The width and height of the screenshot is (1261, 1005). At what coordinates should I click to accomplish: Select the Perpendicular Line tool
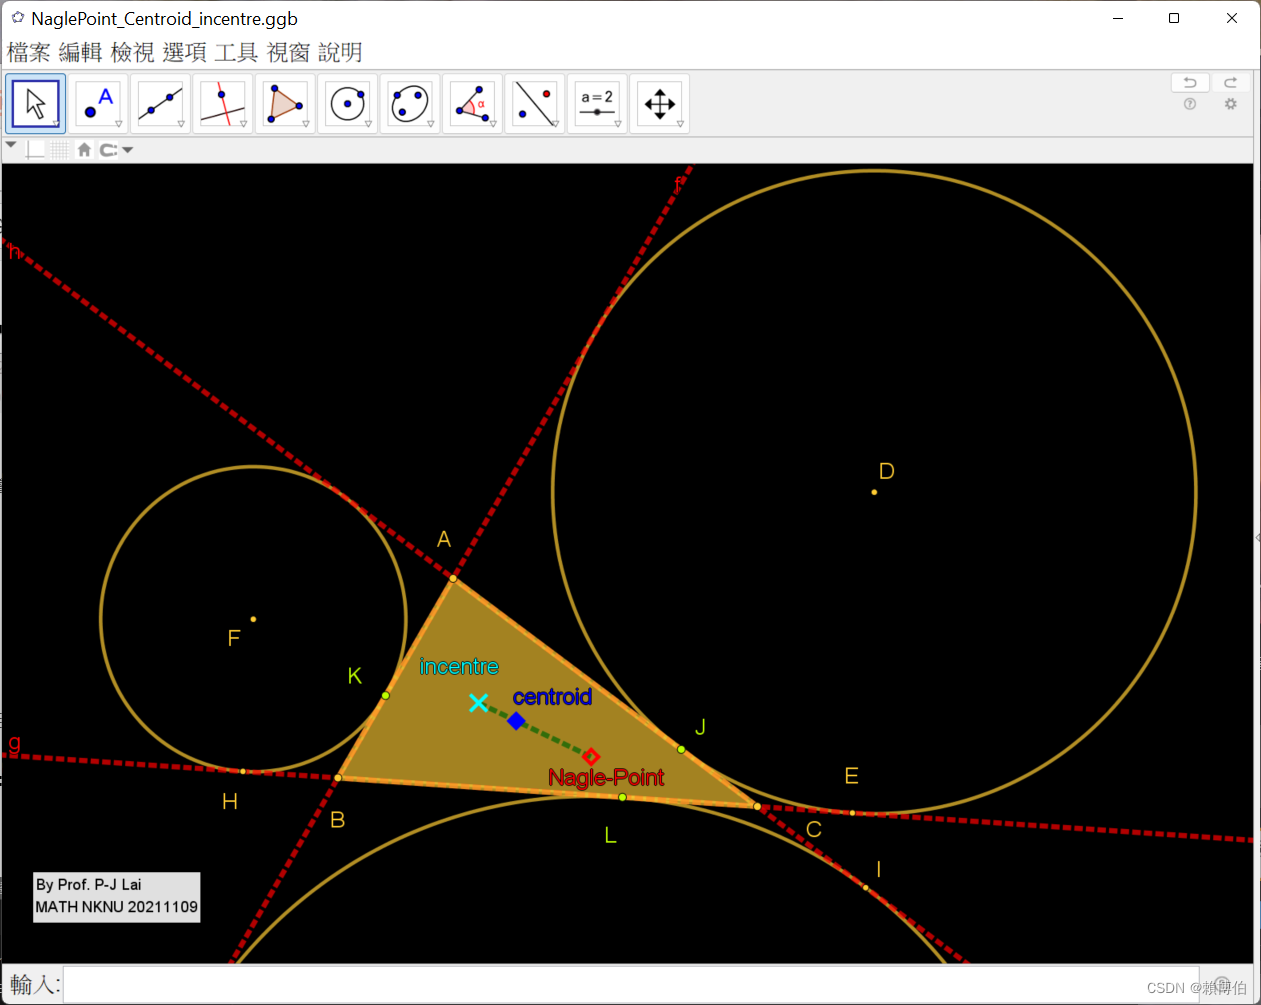click(x=222, y=103)
